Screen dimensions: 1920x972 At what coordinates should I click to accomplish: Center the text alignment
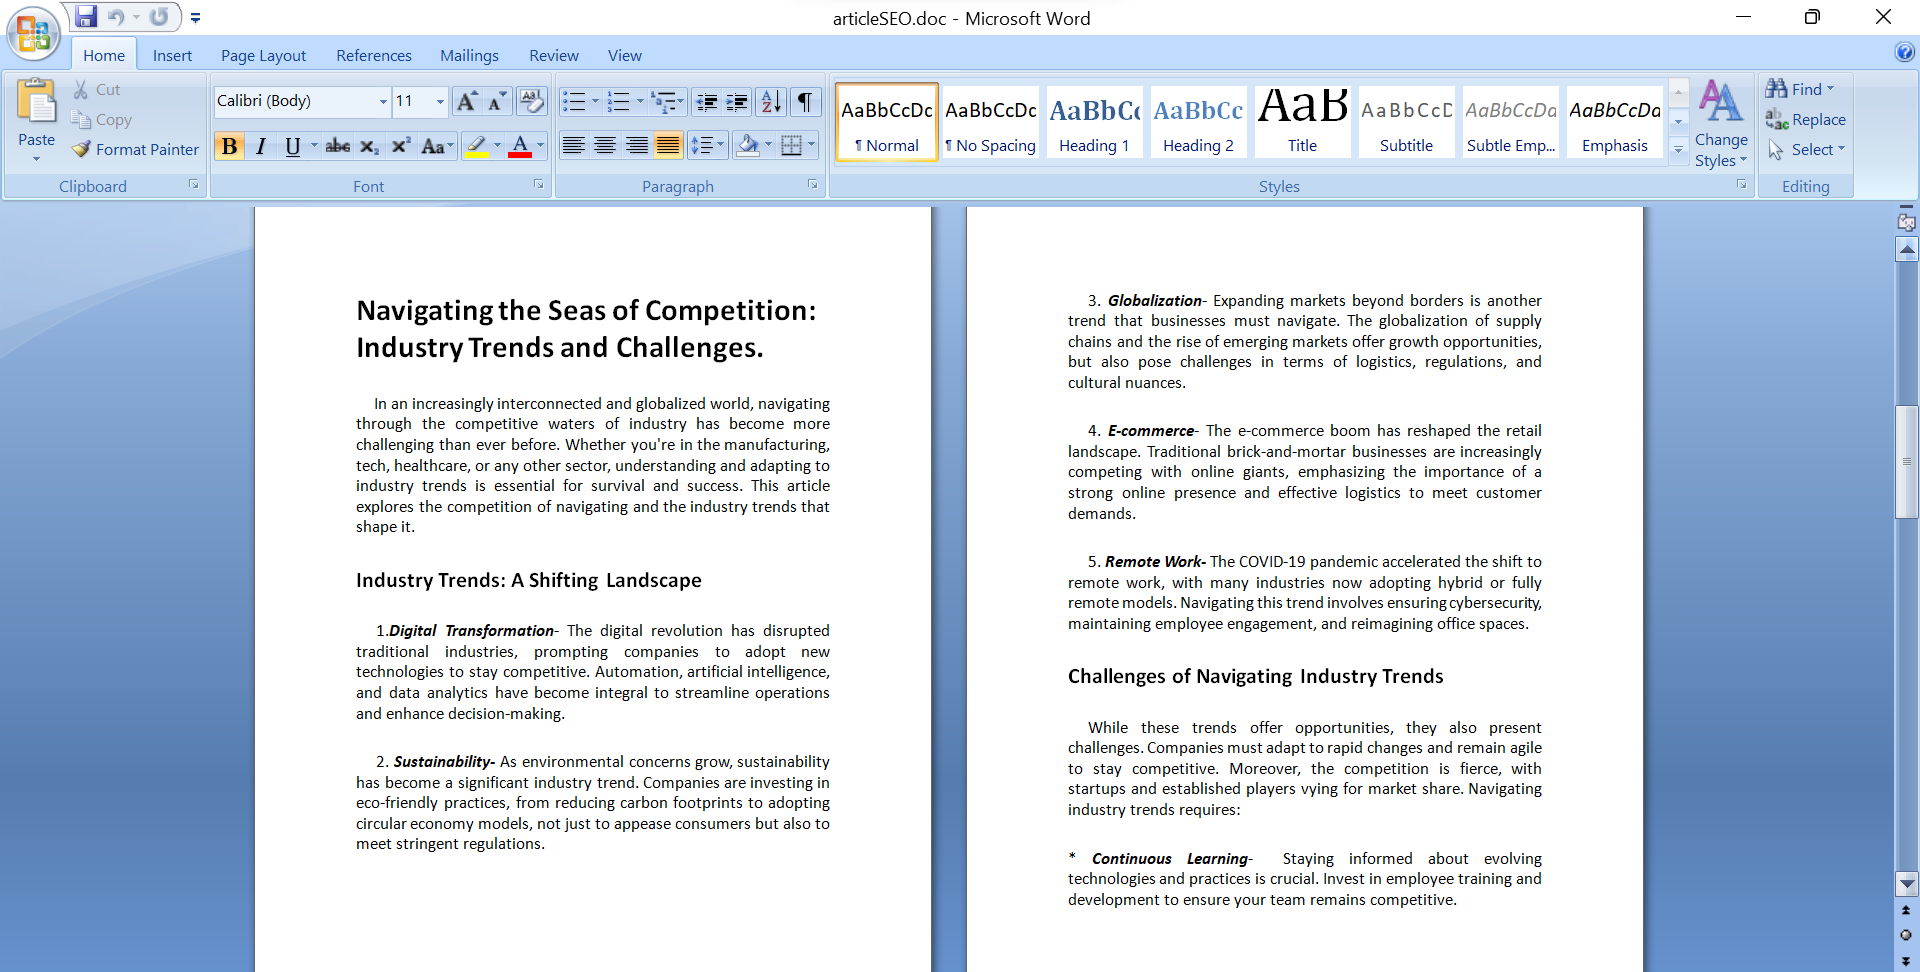click(605, 146)
